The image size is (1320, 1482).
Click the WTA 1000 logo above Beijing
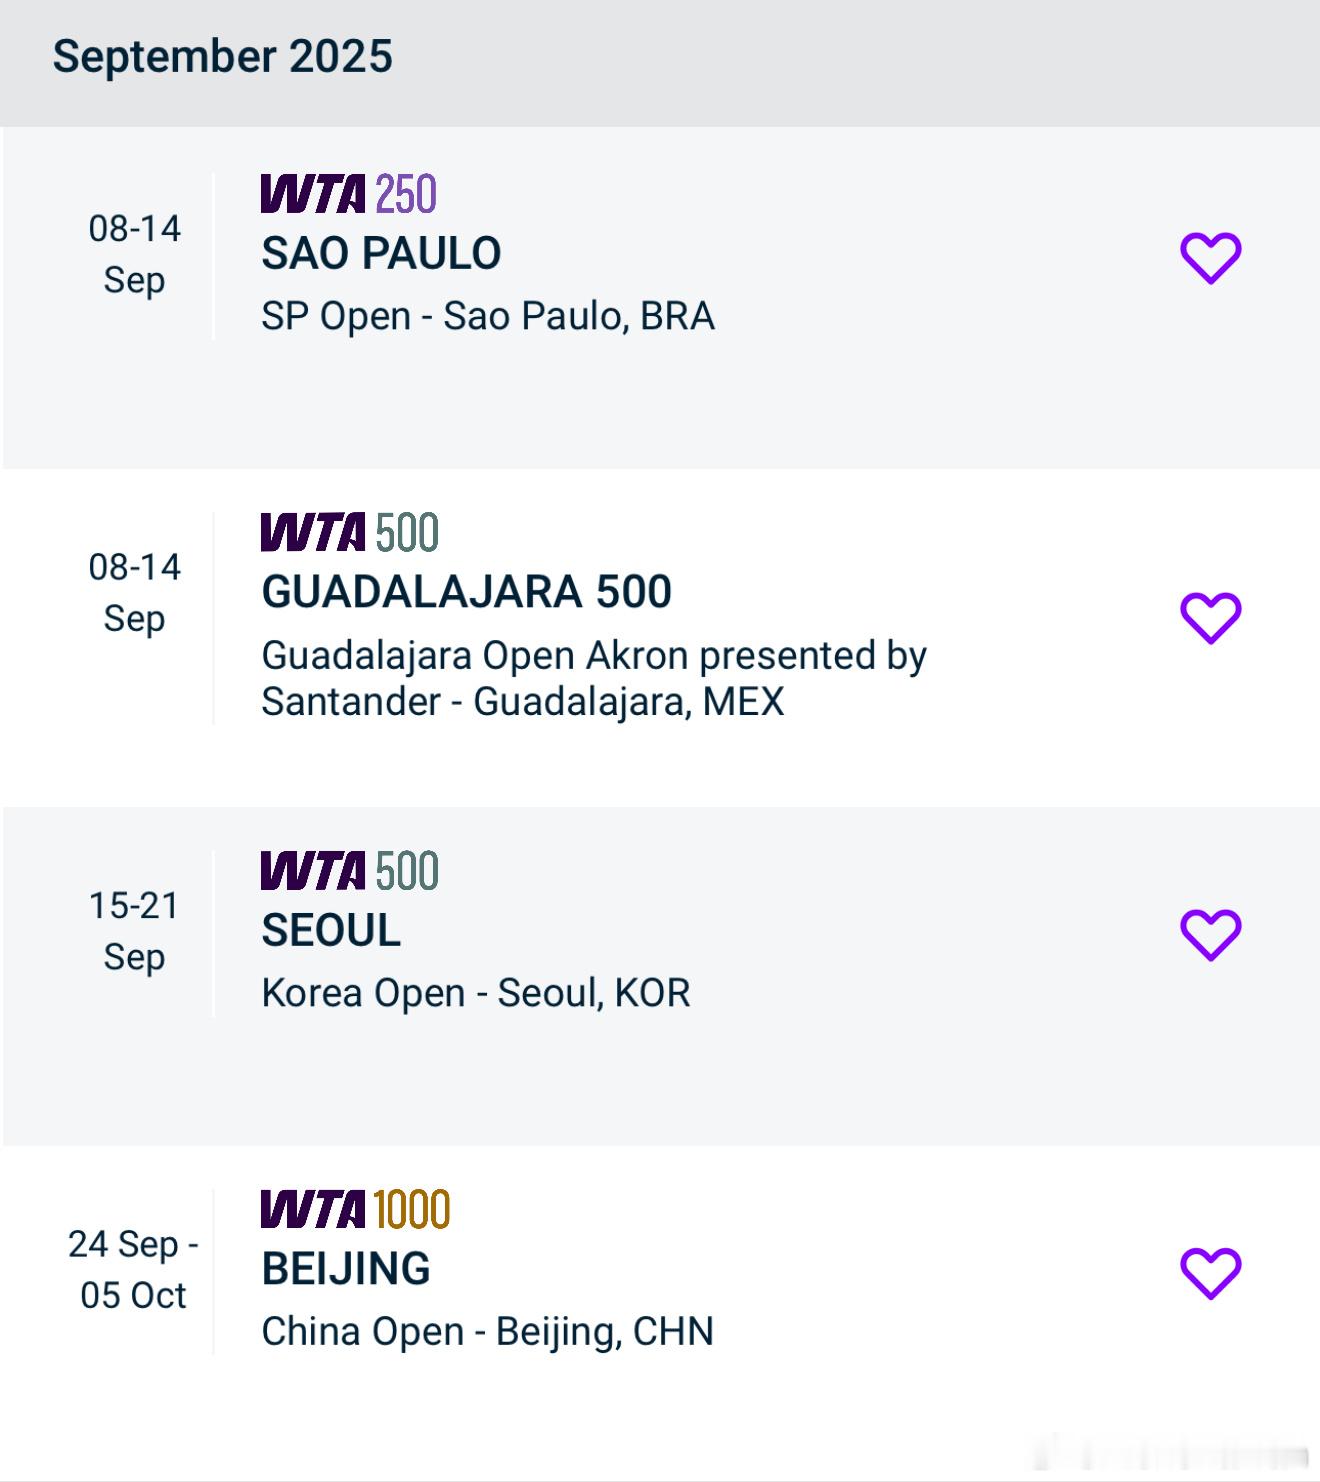[356, 1209]
